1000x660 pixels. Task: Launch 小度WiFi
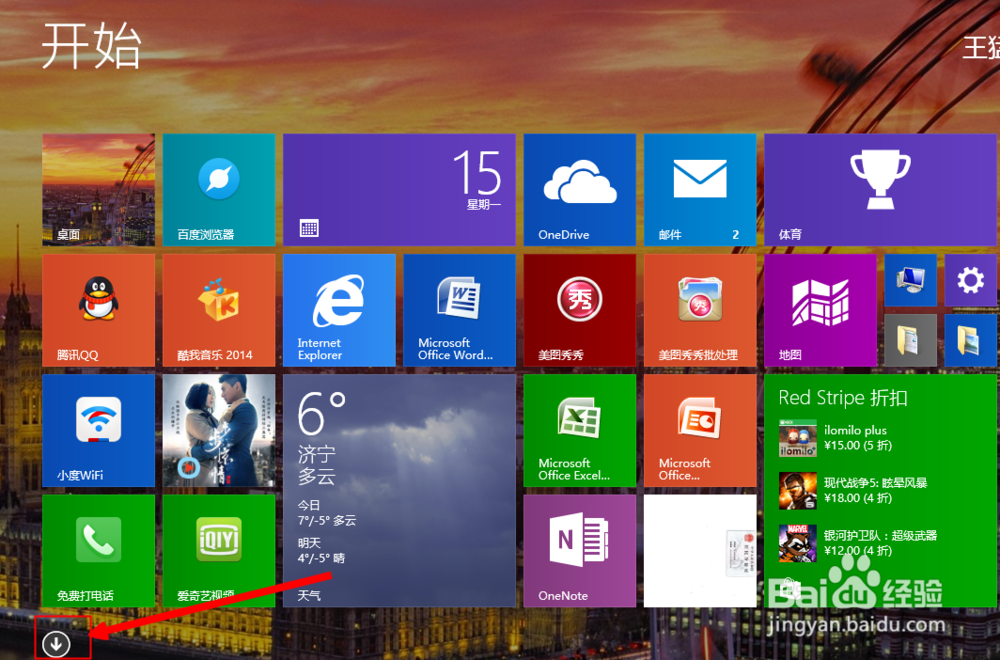(98, 430)
